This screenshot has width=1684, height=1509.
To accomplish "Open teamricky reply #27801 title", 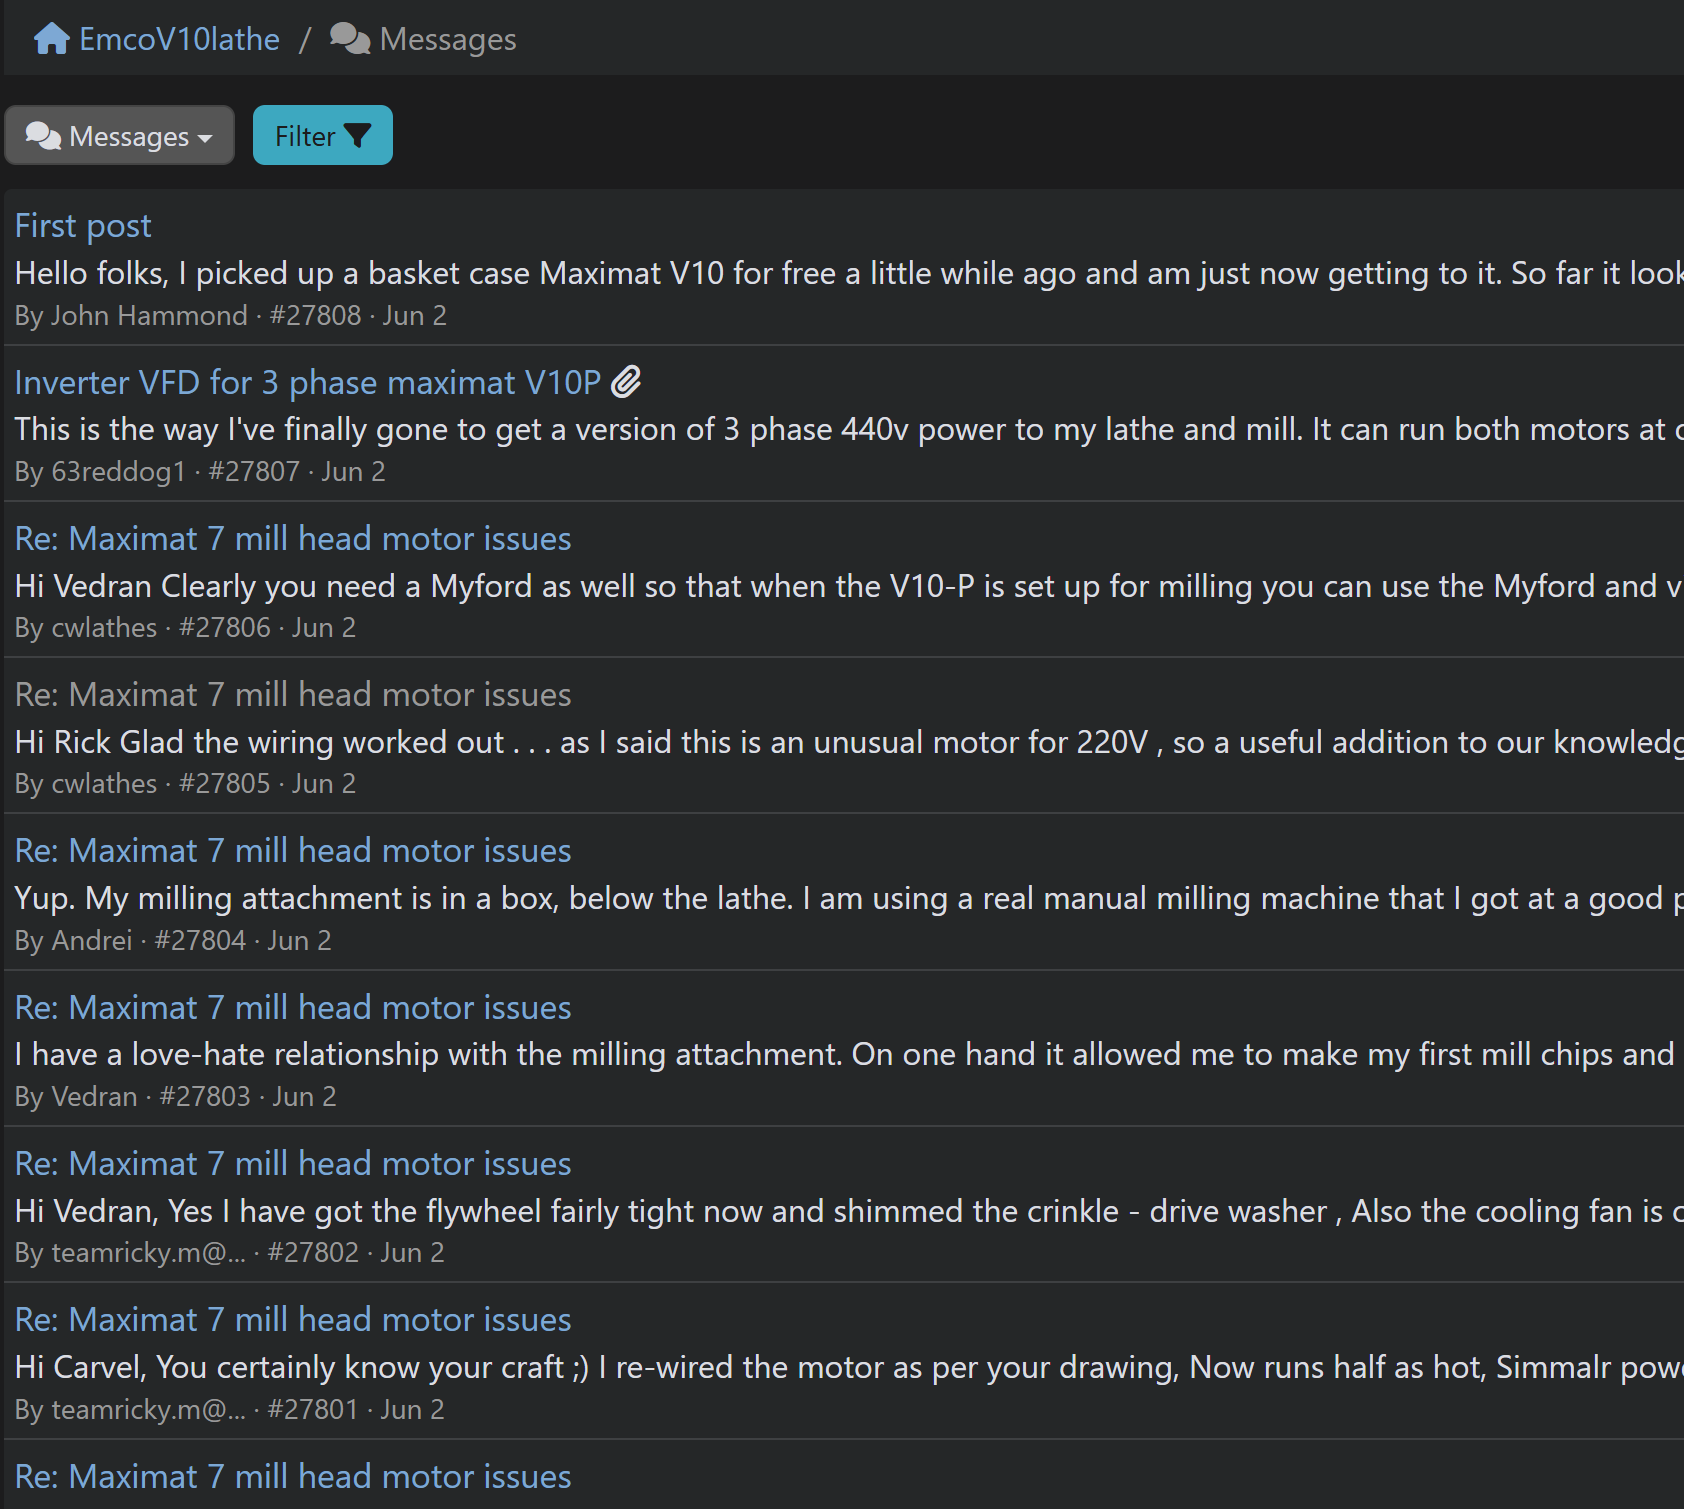I will (293, 1319).
